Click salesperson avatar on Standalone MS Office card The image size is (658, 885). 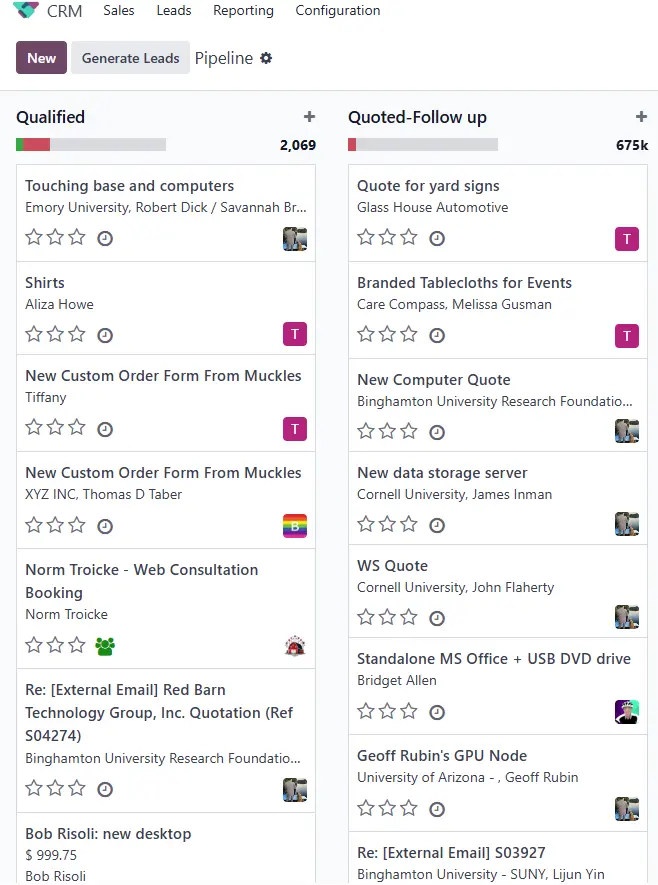pyautogui.click(x=626, y=712)
